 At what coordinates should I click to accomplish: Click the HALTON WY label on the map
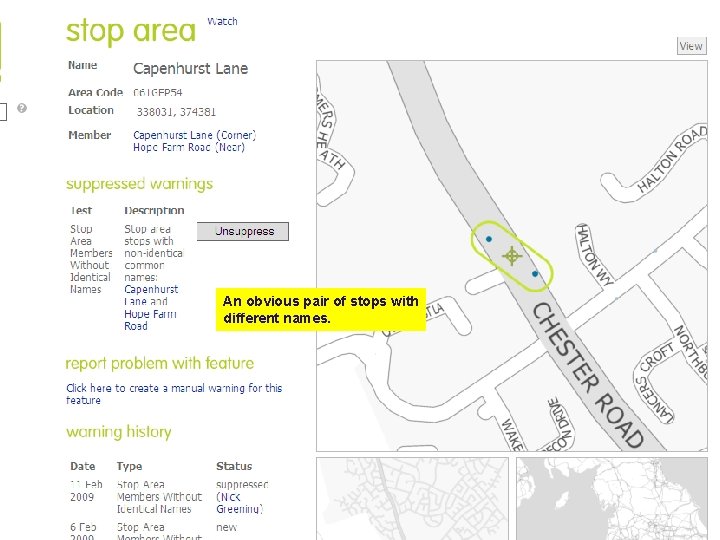pos(595,254)
